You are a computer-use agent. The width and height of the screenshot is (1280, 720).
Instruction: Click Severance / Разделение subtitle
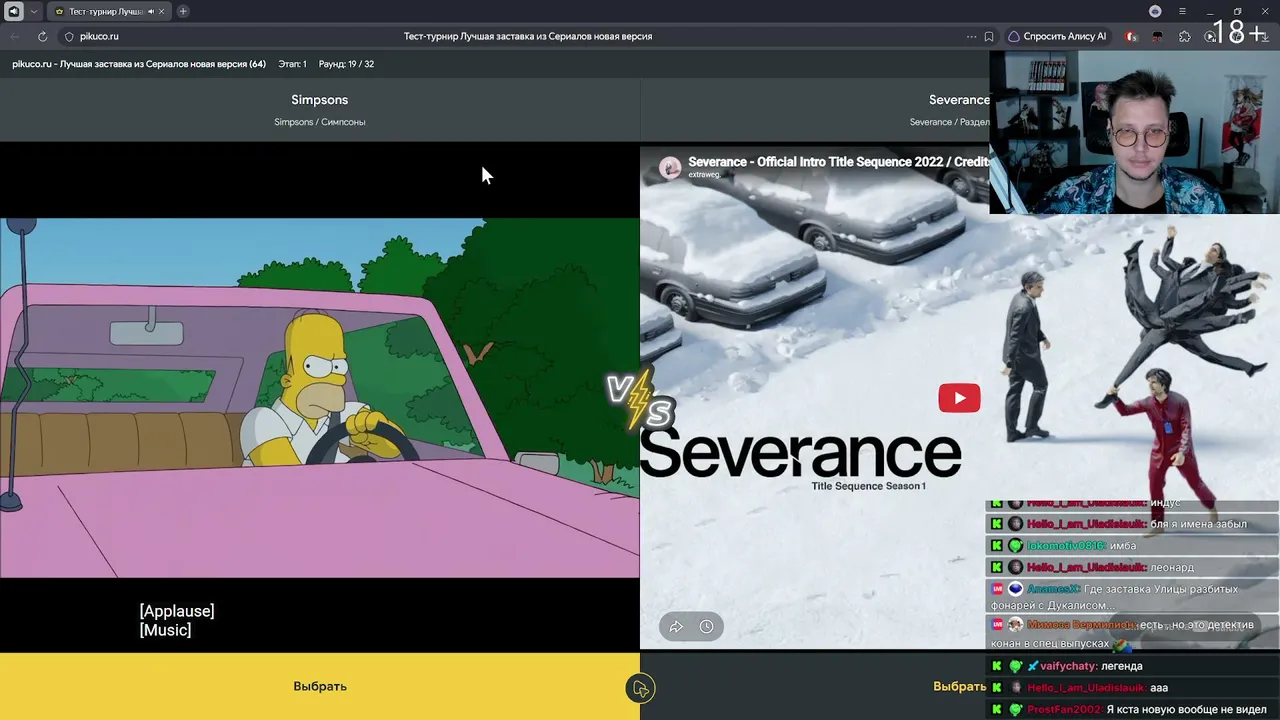point(950,122)
